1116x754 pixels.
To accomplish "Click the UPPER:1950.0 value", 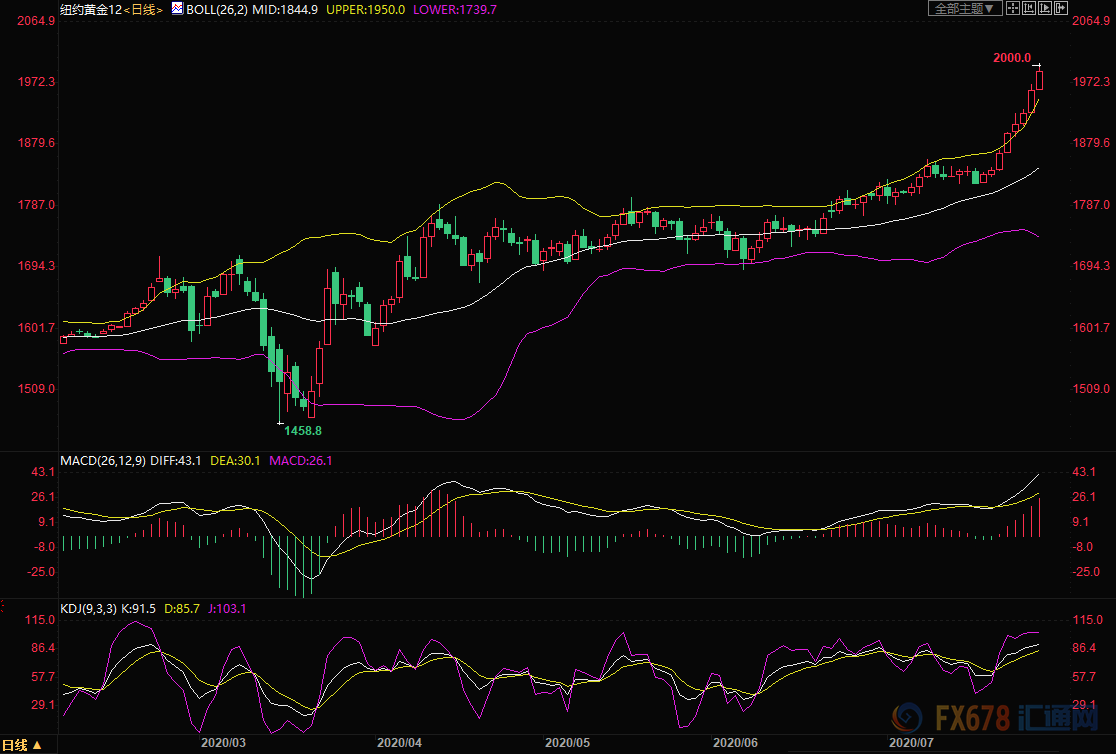I will tap(365, 10).
